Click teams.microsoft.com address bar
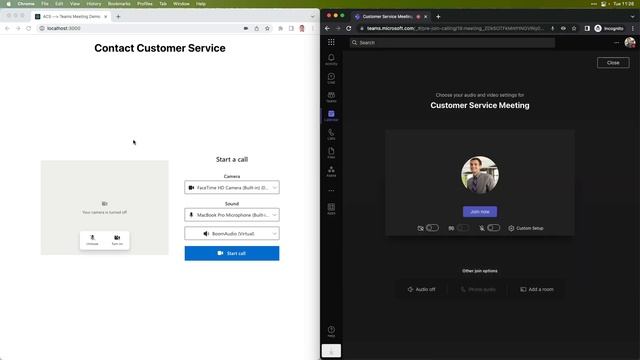640x360 pixels. (452, 29)
